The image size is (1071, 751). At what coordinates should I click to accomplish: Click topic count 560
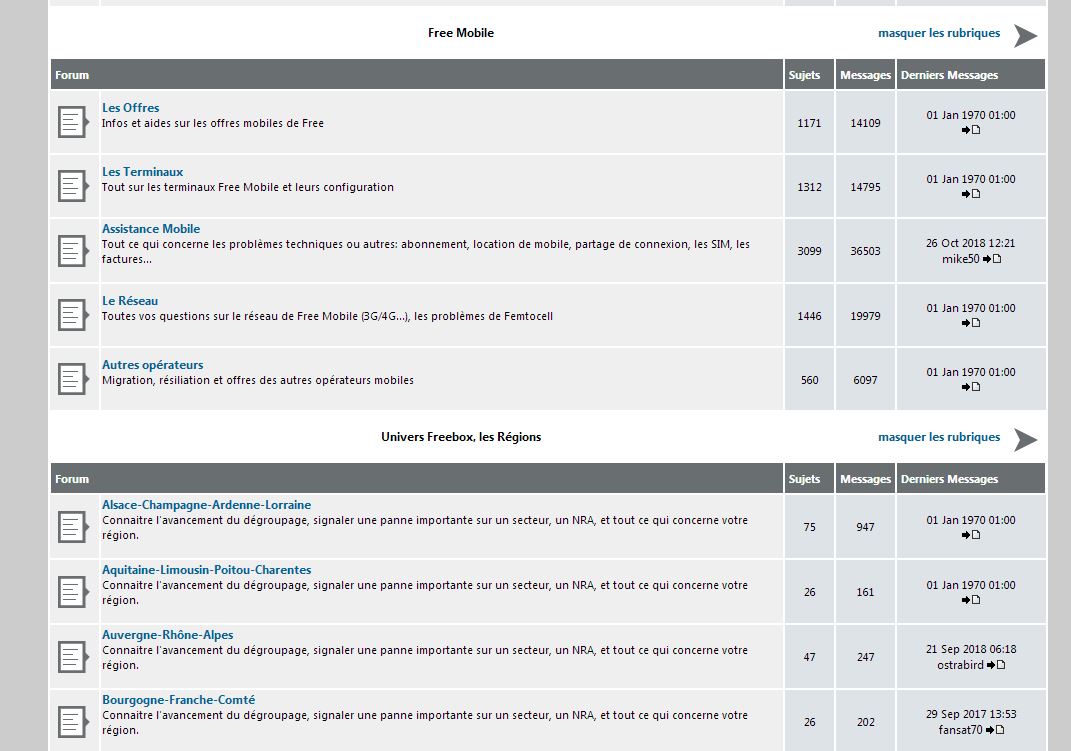(809, 380)
